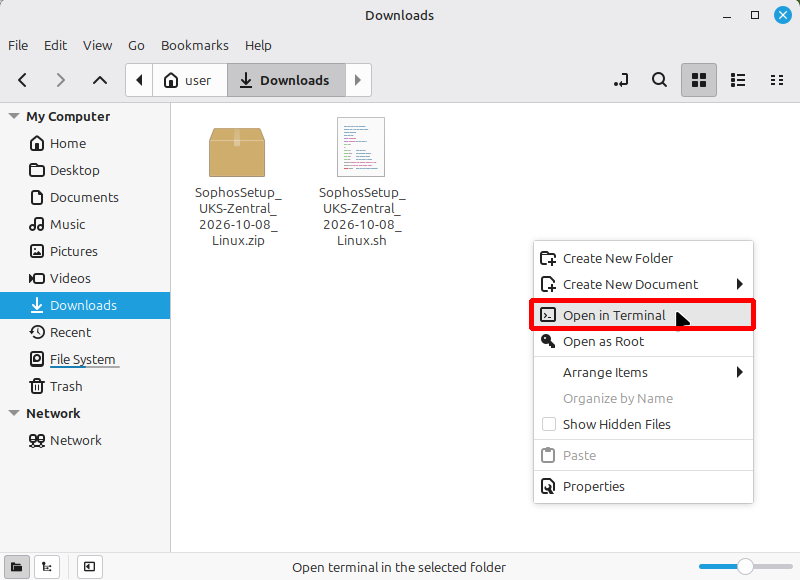Collapse the Network section

[x=14, y=413]
